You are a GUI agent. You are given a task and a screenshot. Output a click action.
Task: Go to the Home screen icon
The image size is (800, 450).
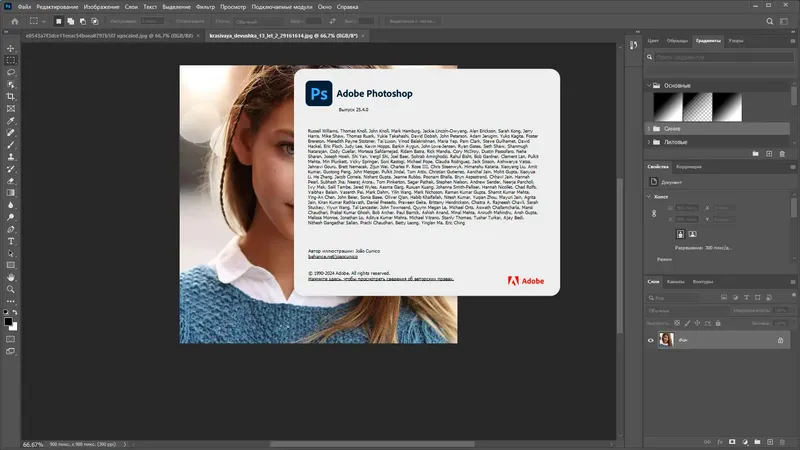pyautogui.click(x=15, y=21)
